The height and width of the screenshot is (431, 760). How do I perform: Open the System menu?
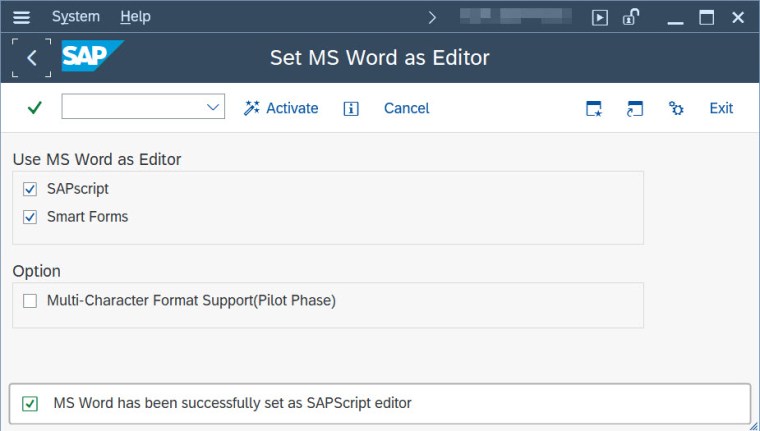[x=76, y=17]
